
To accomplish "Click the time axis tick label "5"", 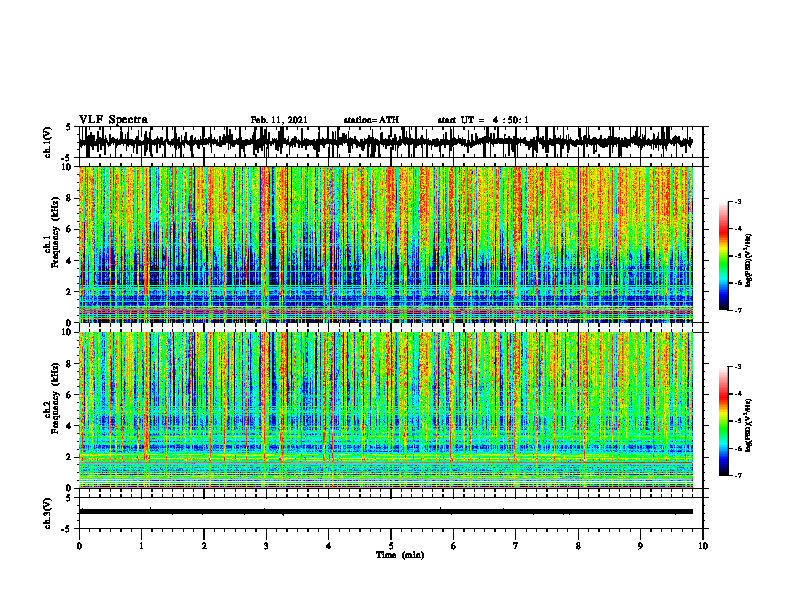I will [x=391, y=546].
